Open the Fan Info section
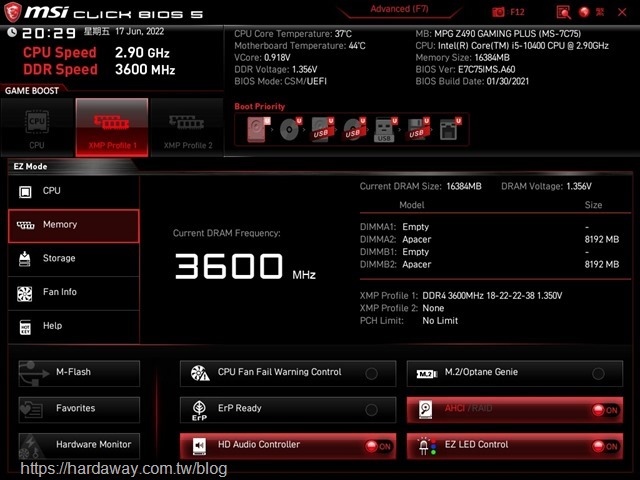The width and height of the screenshot is (640, 480). 73,293
